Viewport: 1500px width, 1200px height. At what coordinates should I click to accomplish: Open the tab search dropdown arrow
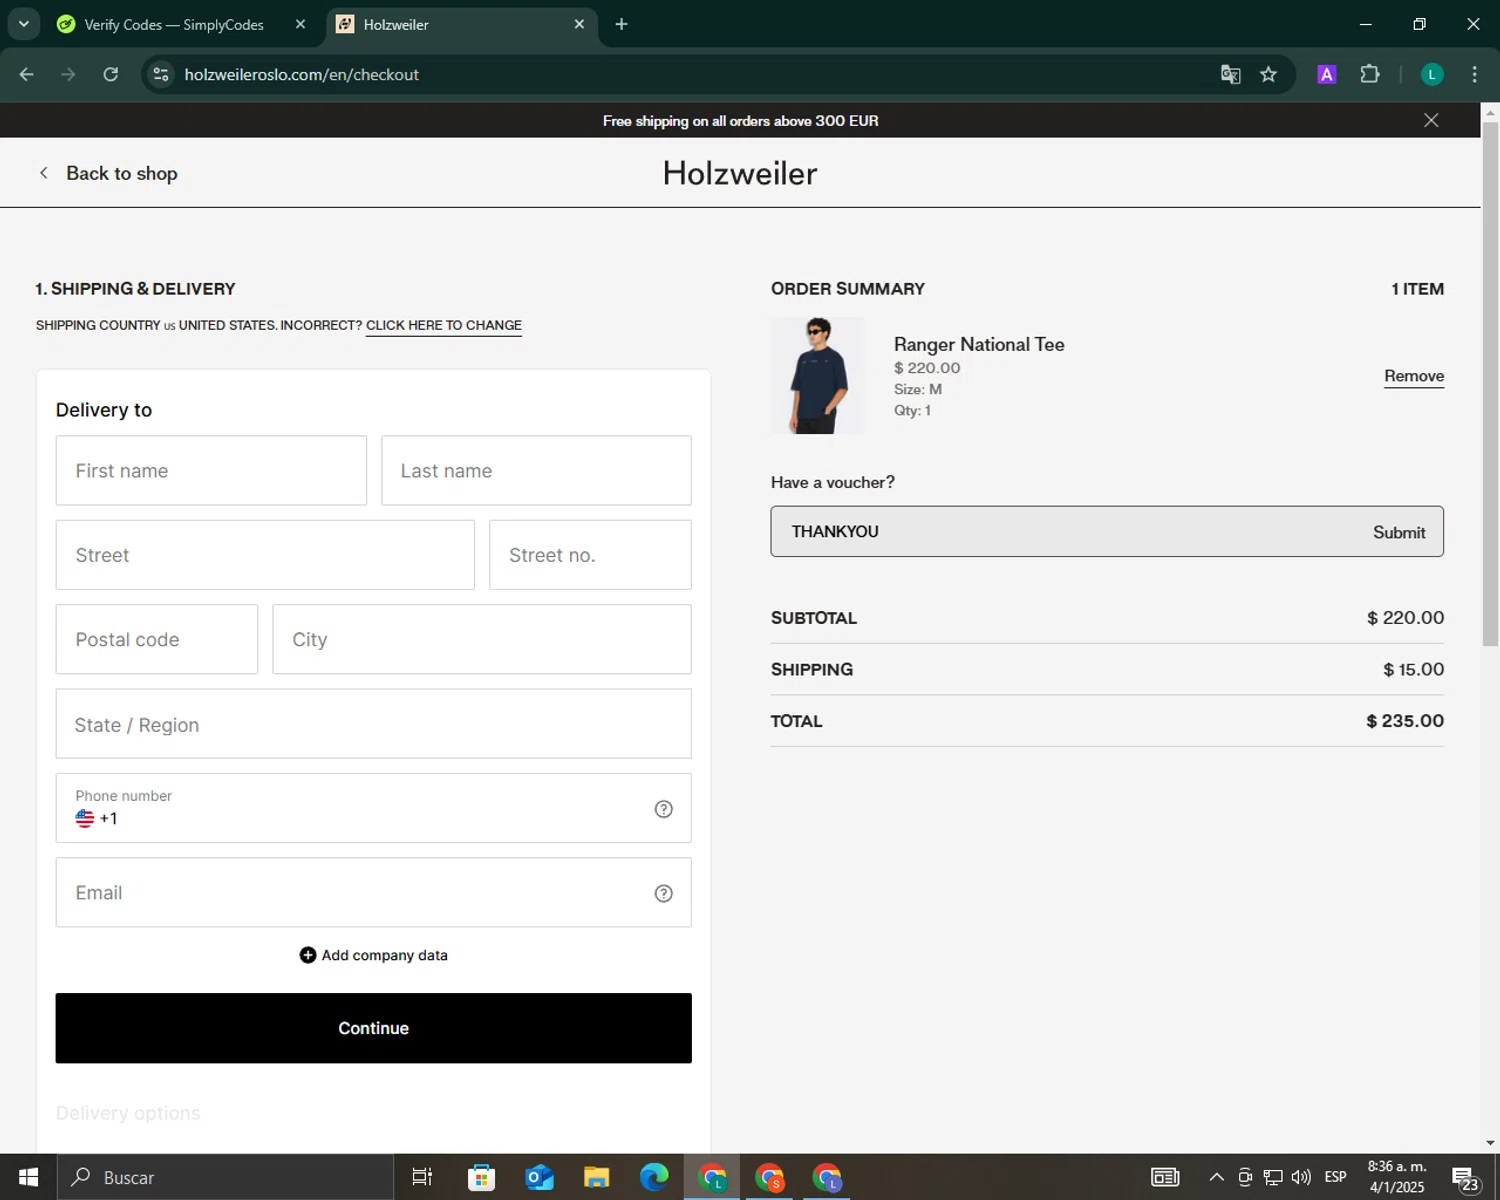23,24
